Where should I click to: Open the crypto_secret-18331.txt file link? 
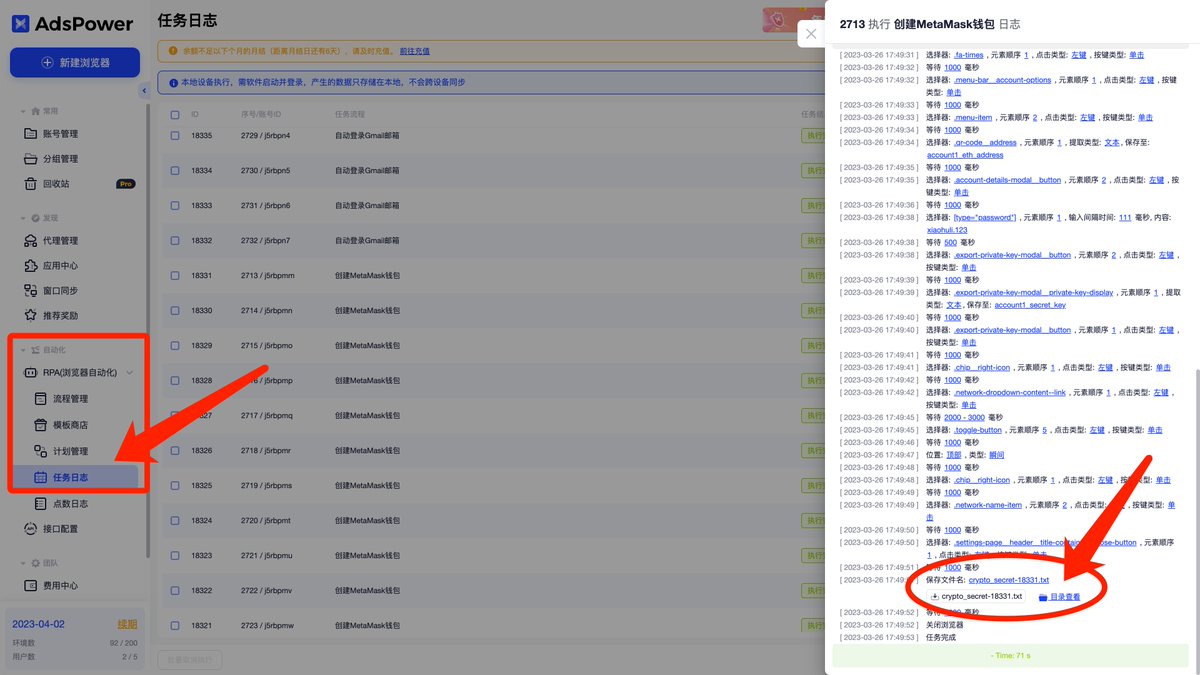point(1009,580)
